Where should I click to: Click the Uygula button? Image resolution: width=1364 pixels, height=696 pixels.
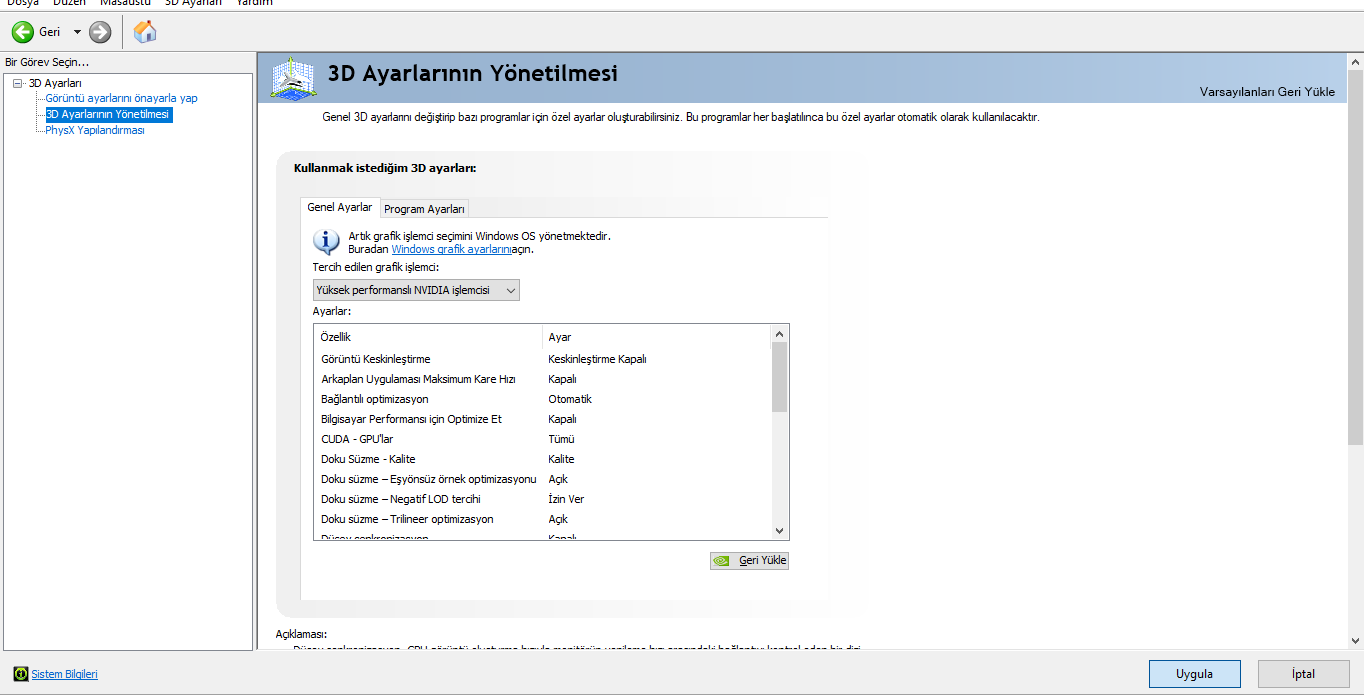click(1194, 674)
